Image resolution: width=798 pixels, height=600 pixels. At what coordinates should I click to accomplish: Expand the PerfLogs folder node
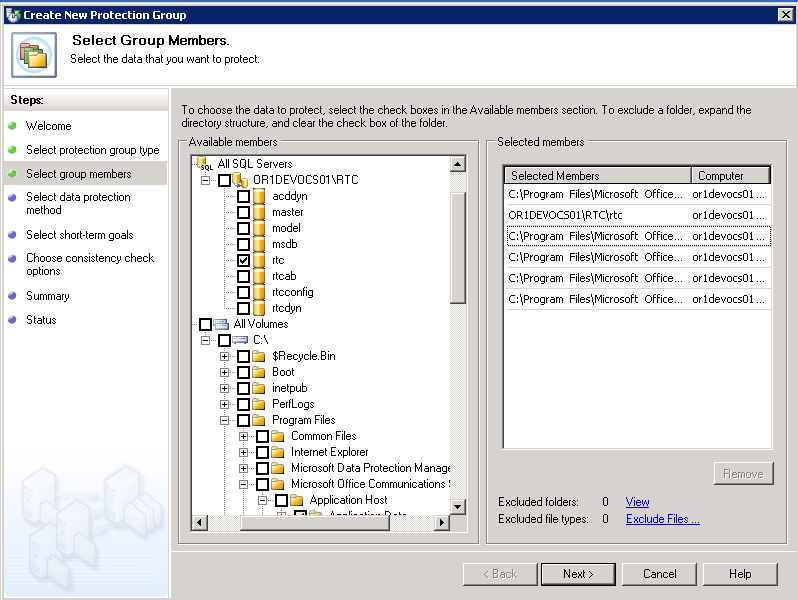(x=224, y=405)
